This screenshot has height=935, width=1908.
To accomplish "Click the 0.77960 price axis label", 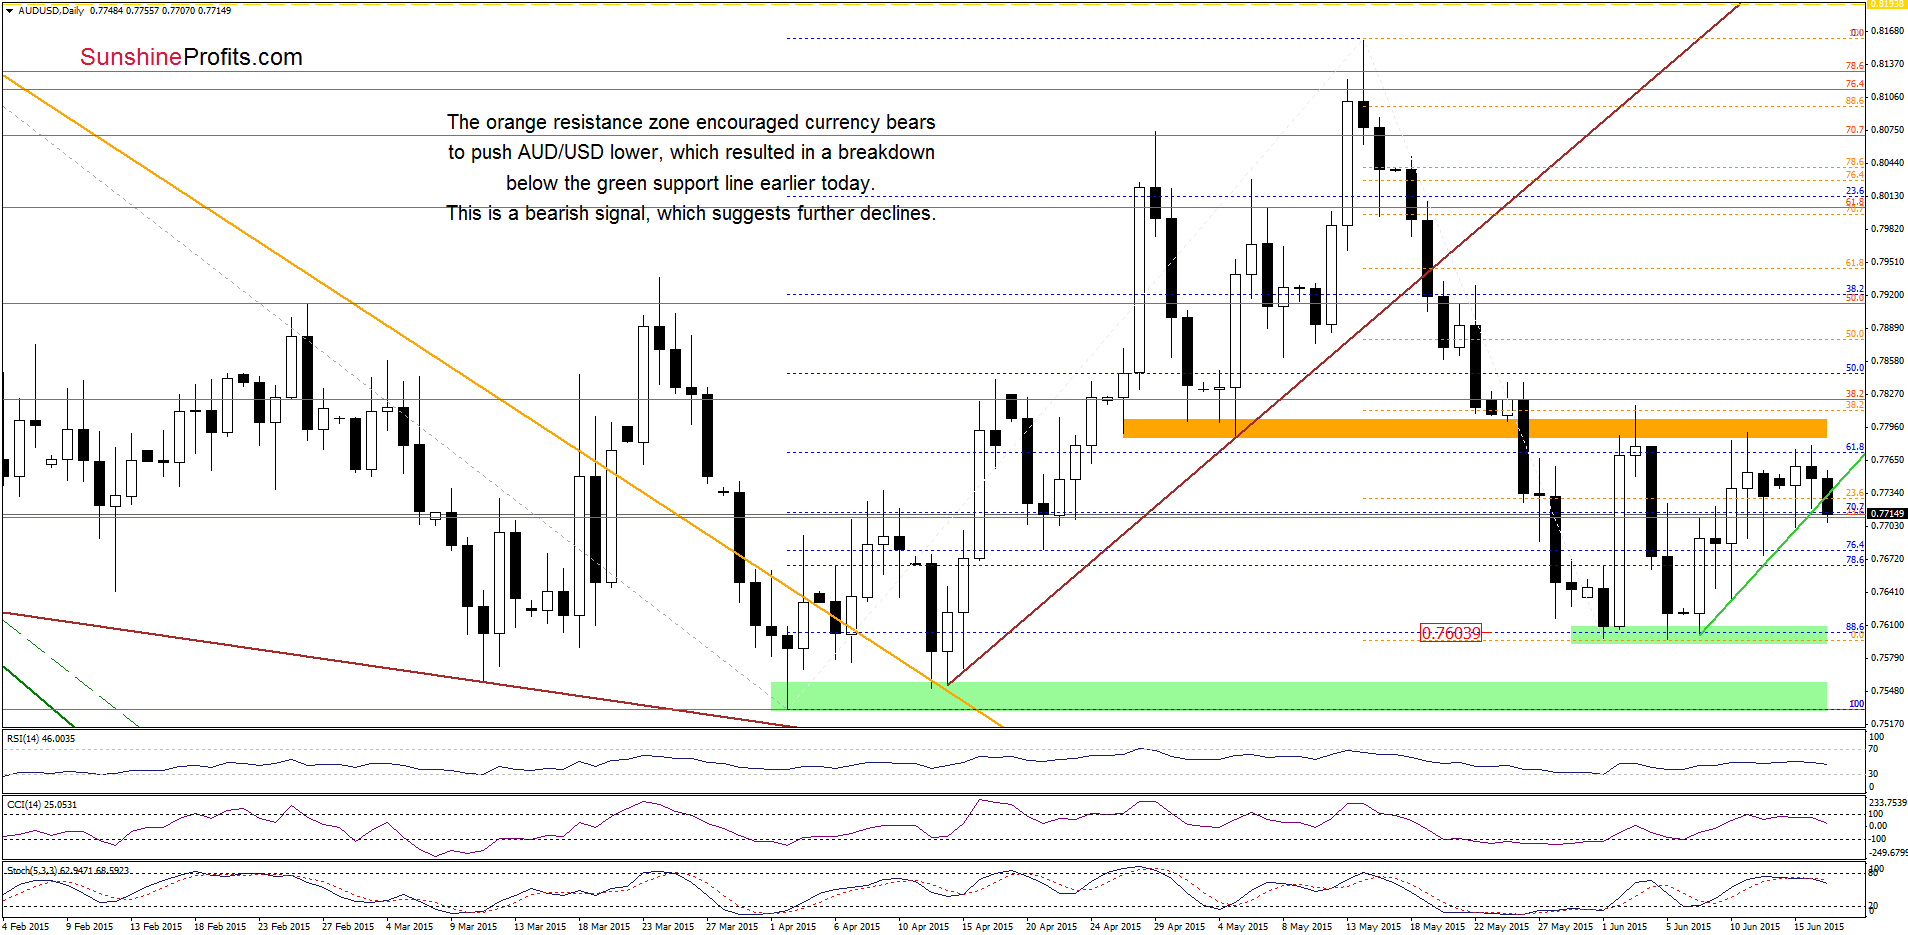I will [x=1887, y=427].
